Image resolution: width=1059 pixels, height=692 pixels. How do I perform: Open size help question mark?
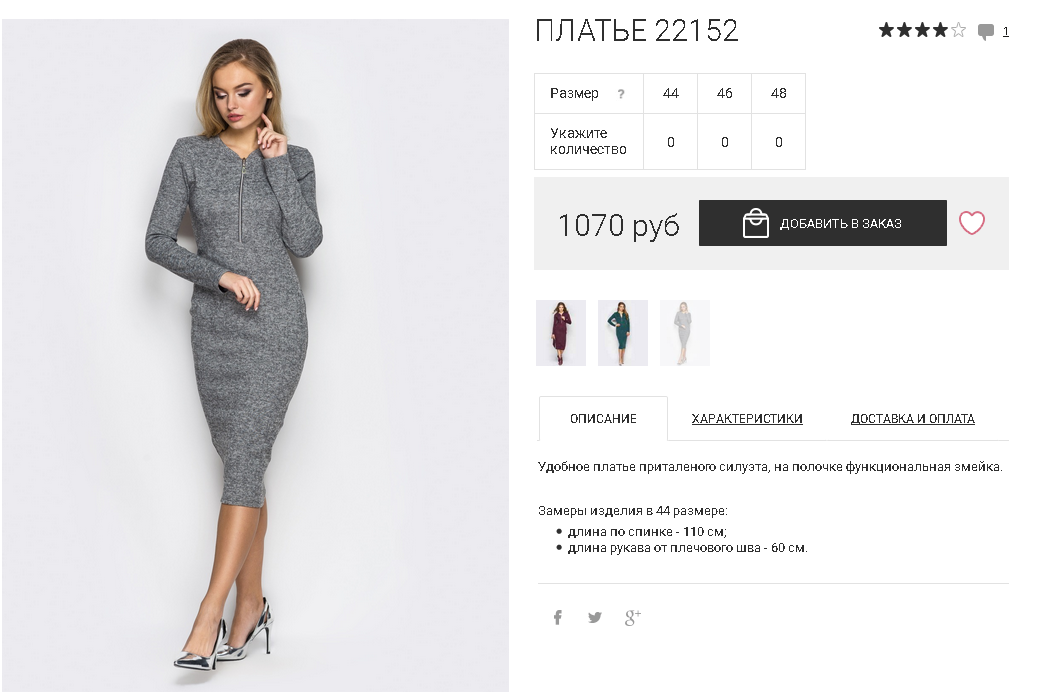point(621,94)
